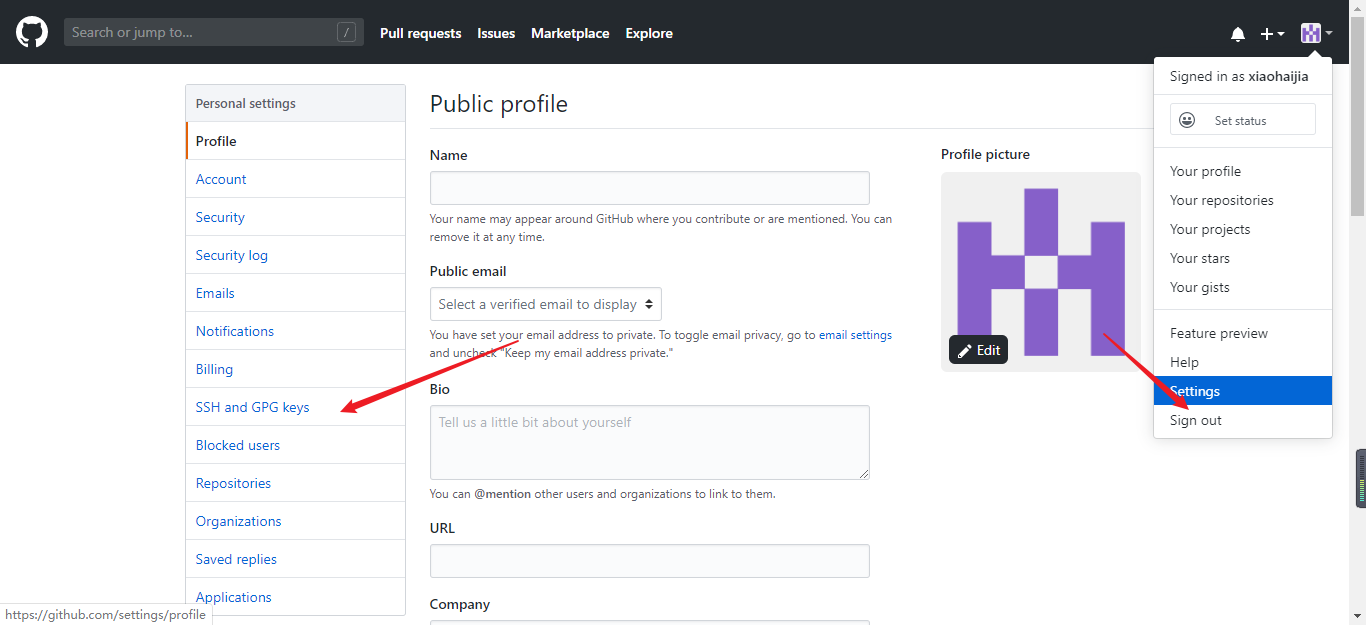
Task: Click the GitHub Octocat logo
Action: (x=32, y=33)
